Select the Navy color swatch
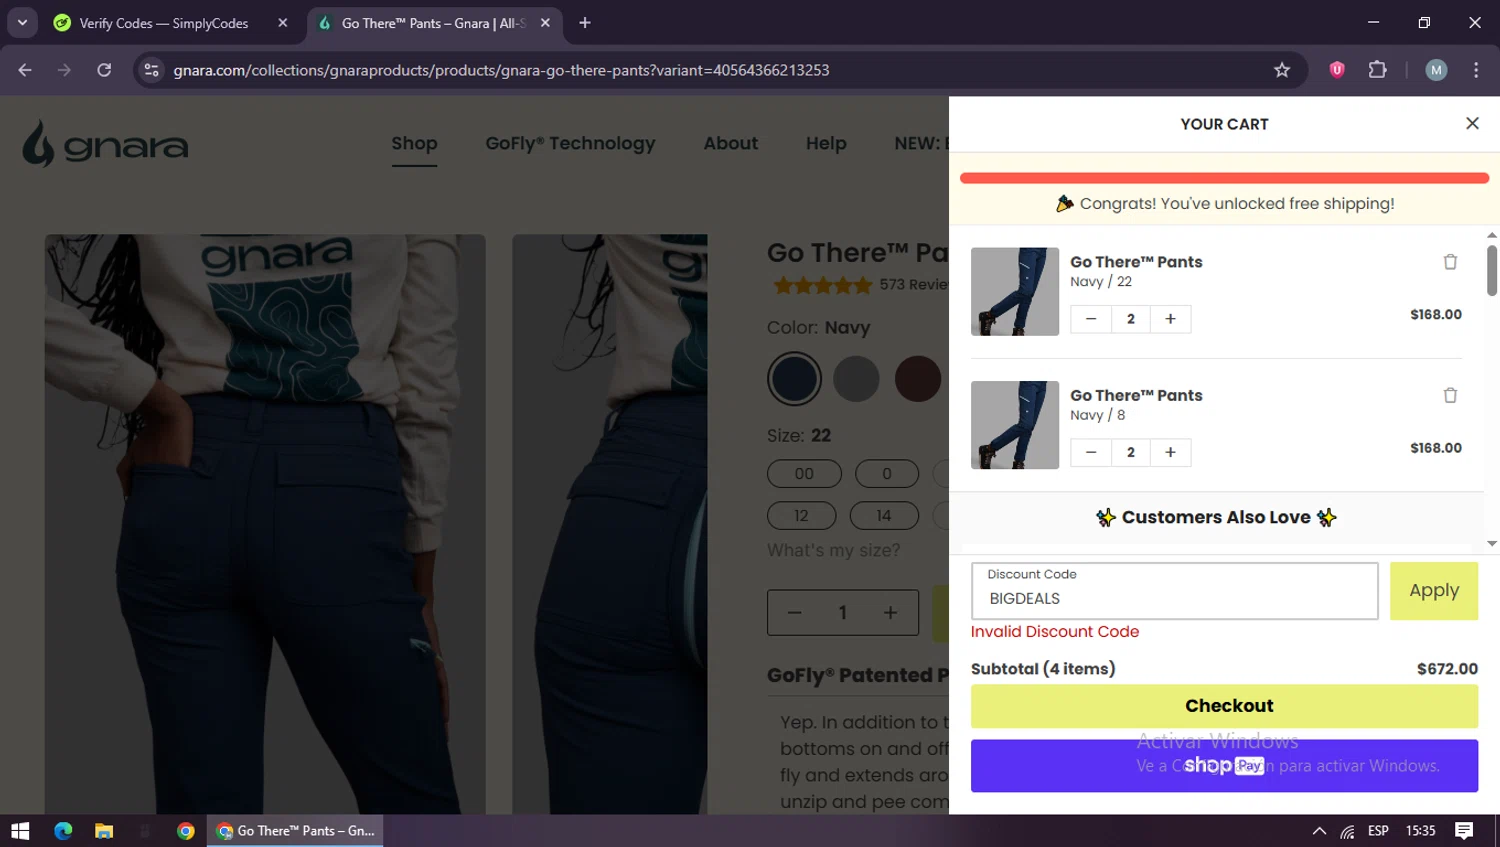 point(794,379)
